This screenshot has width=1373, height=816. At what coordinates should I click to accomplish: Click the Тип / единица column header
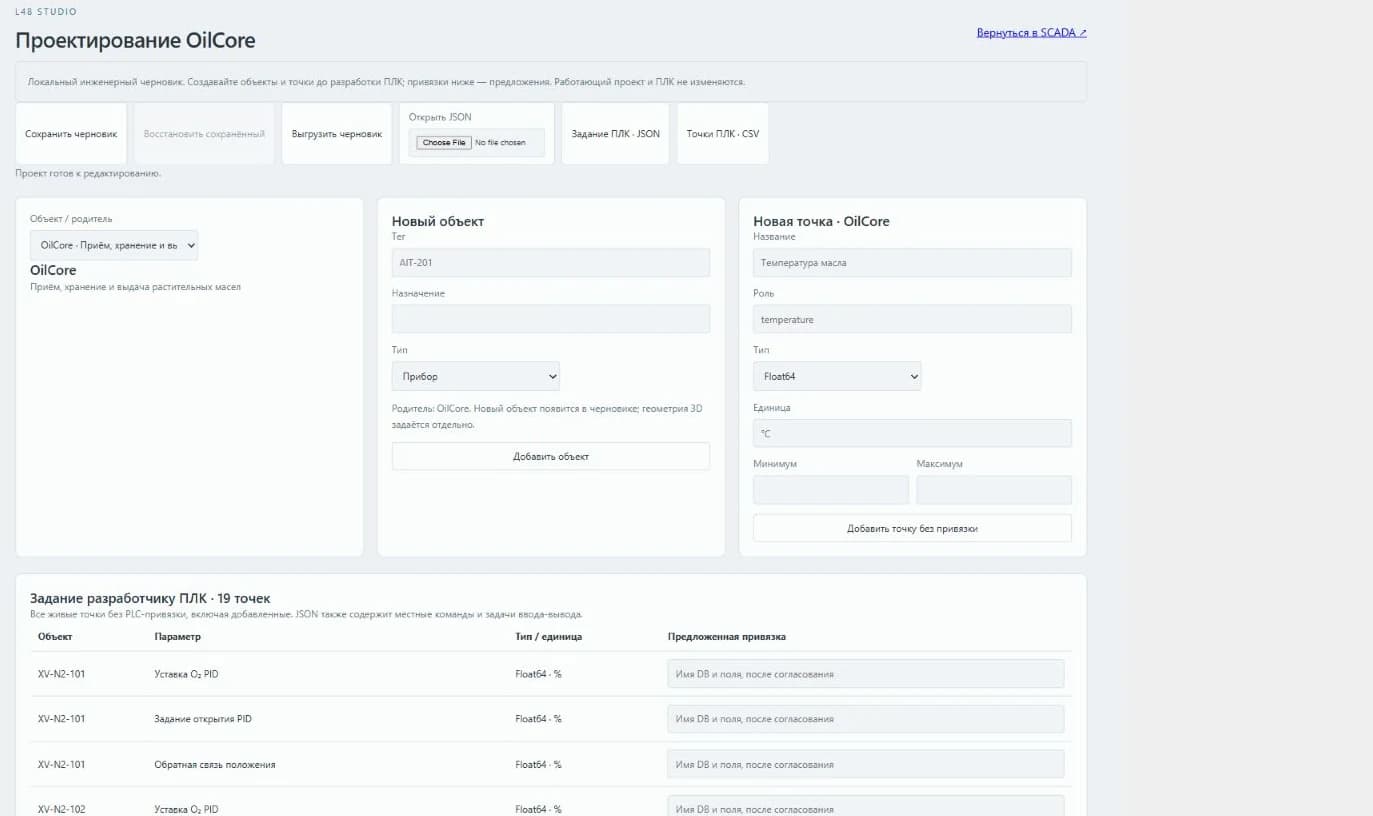[549, 636]
